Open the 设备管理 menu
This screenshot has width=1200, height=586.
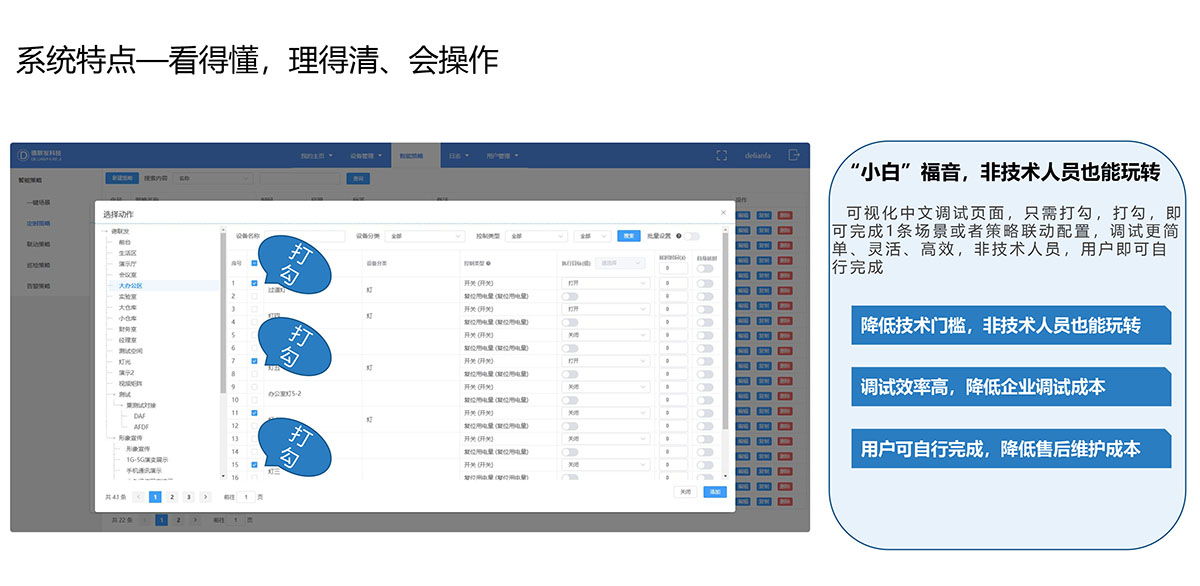362,156
